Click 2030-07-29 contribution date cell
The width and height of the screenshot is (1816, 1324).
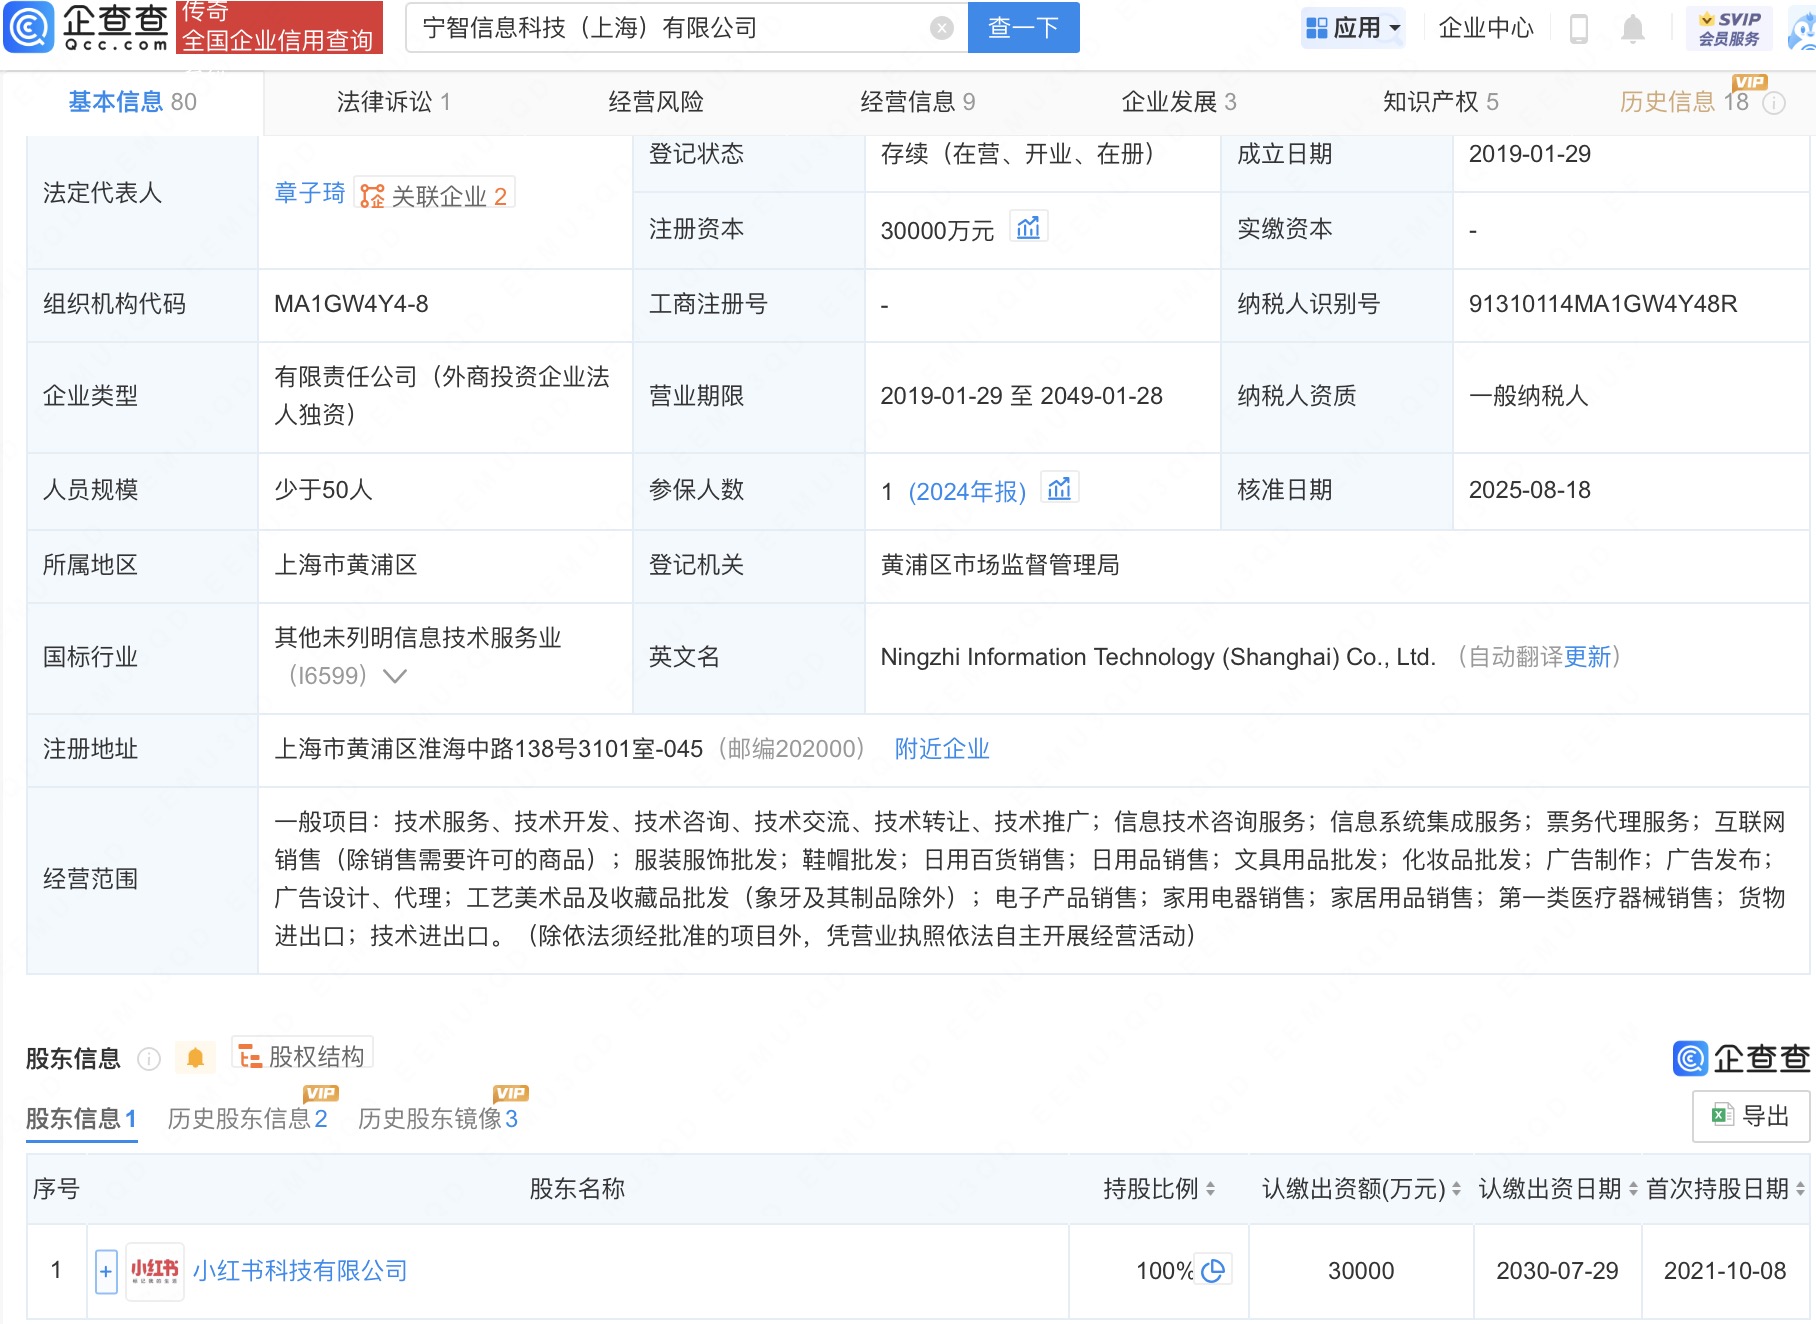click(x=1557, y=1271)
